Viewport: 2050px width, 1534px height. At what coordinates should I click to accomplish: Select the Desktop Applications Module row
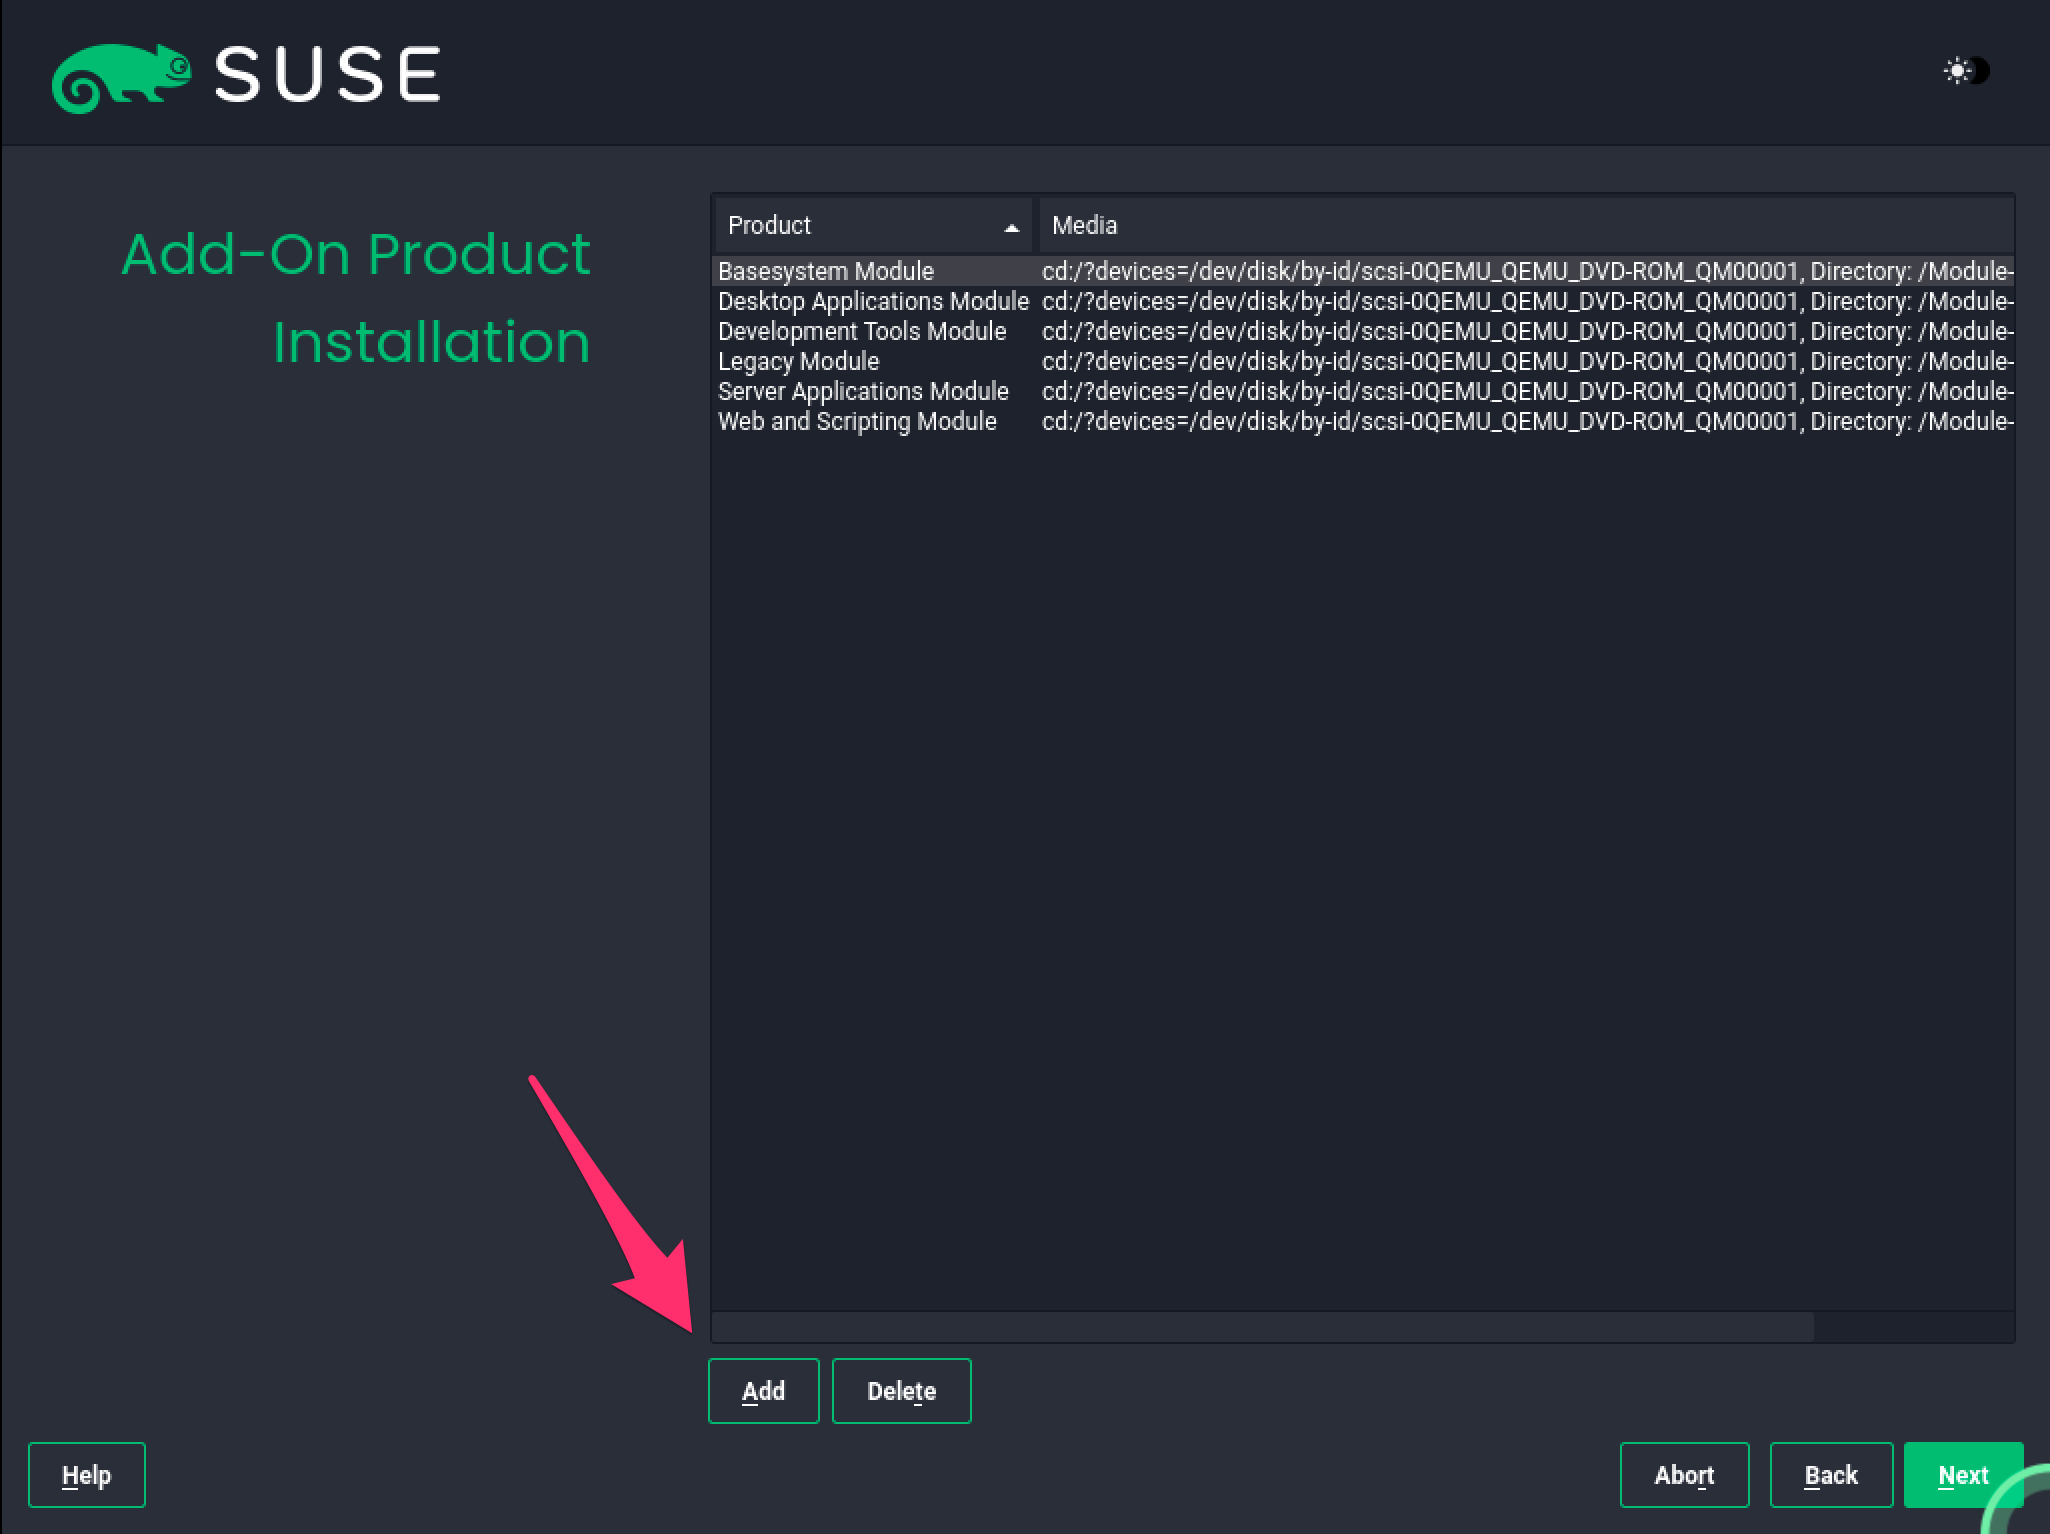coord(1363,301)
